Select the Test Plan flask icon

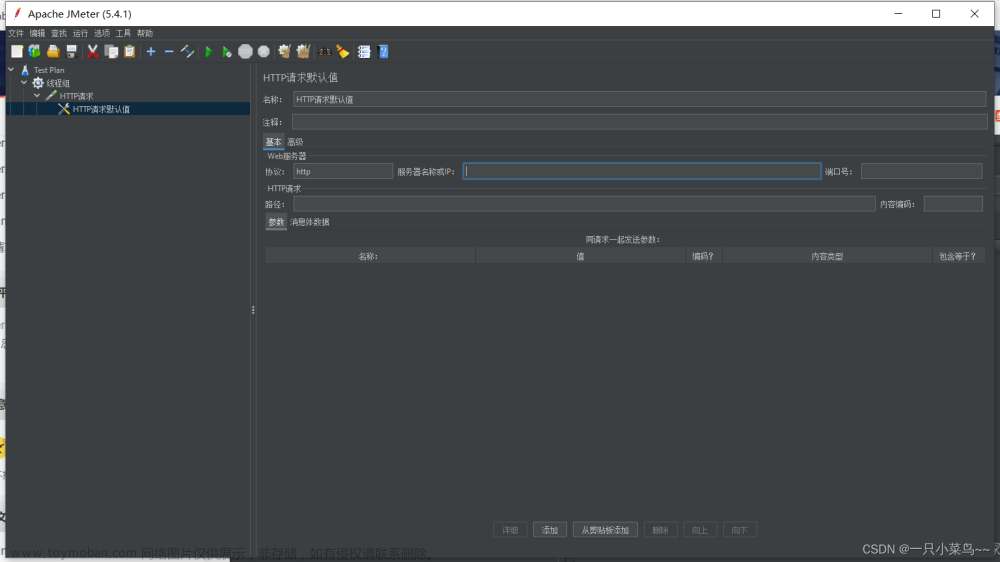25,70
